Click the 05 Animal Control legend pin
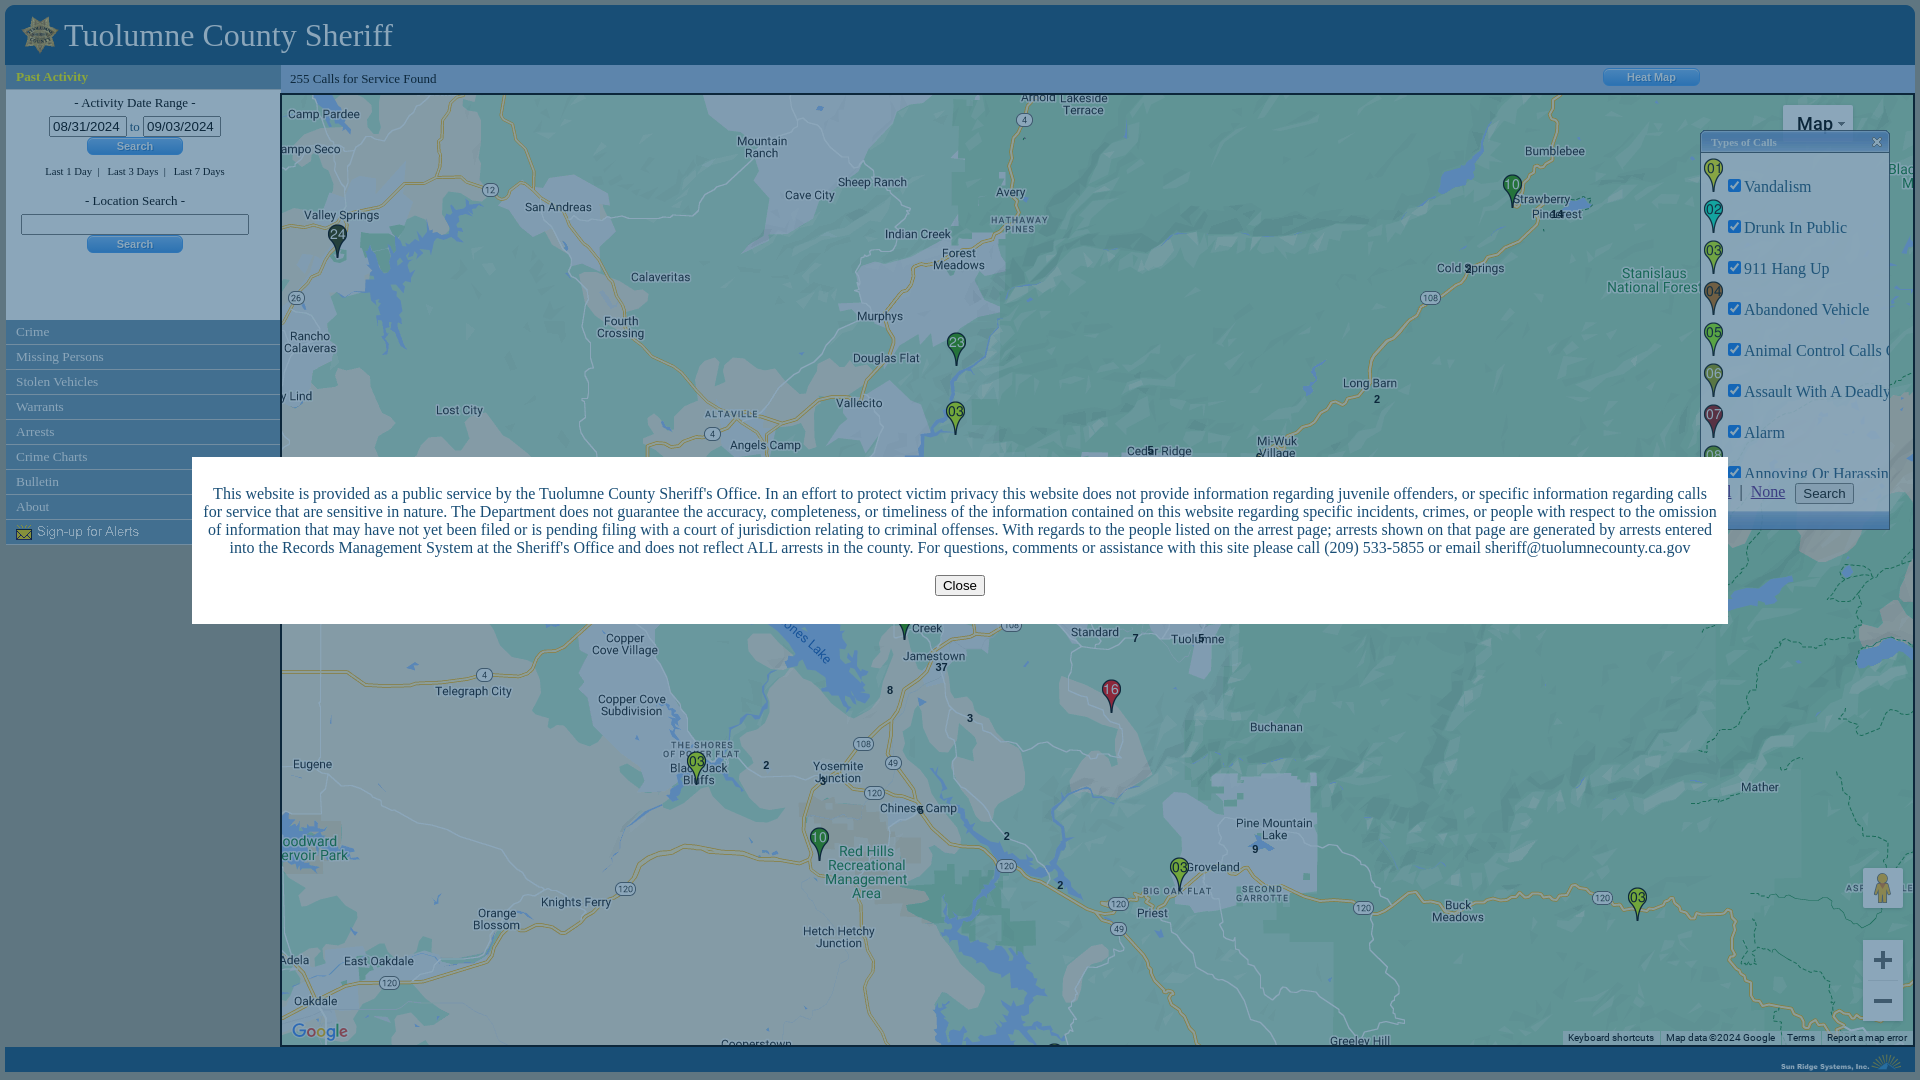The height and width of the screenshot is (1080, 1920). pos(1713,340)
